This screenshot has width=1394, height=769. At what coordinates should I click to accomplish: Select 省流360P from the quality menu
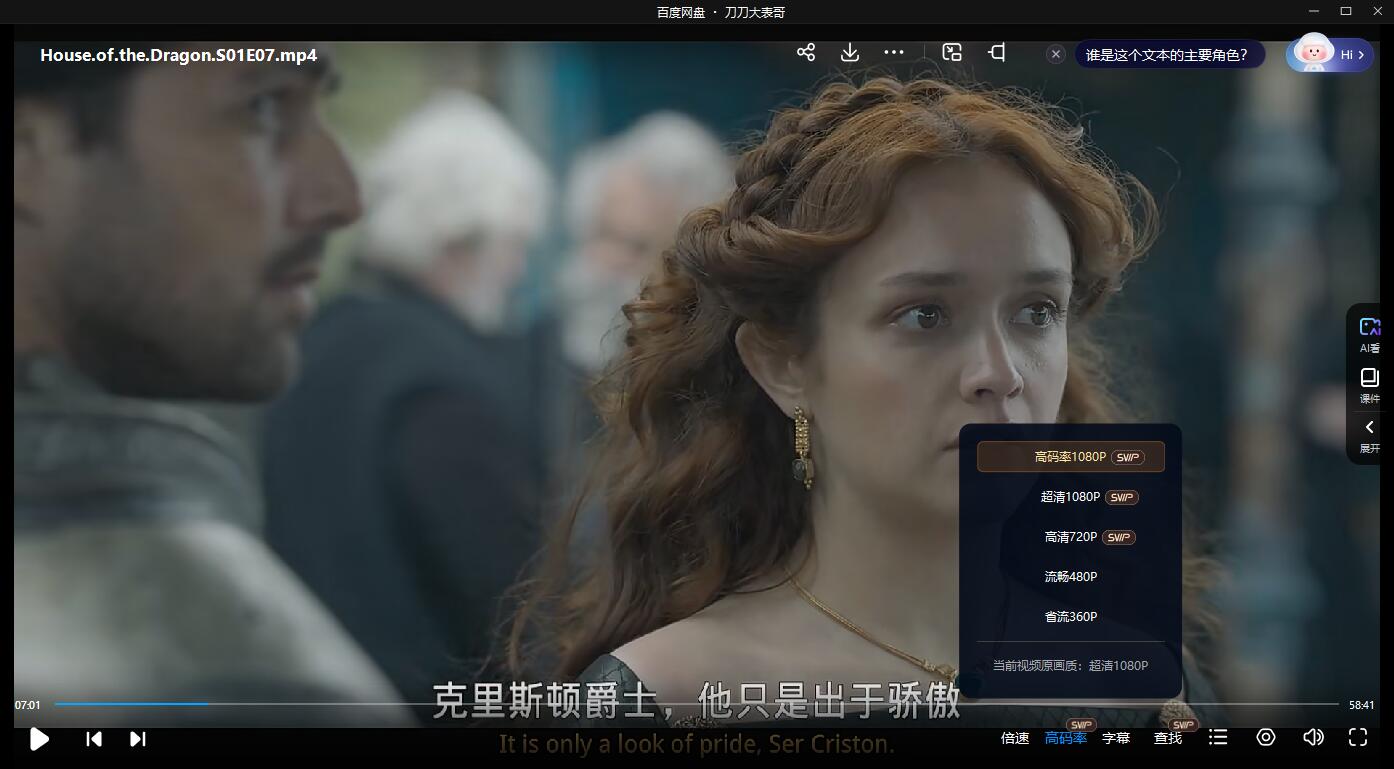(1070, 616)
